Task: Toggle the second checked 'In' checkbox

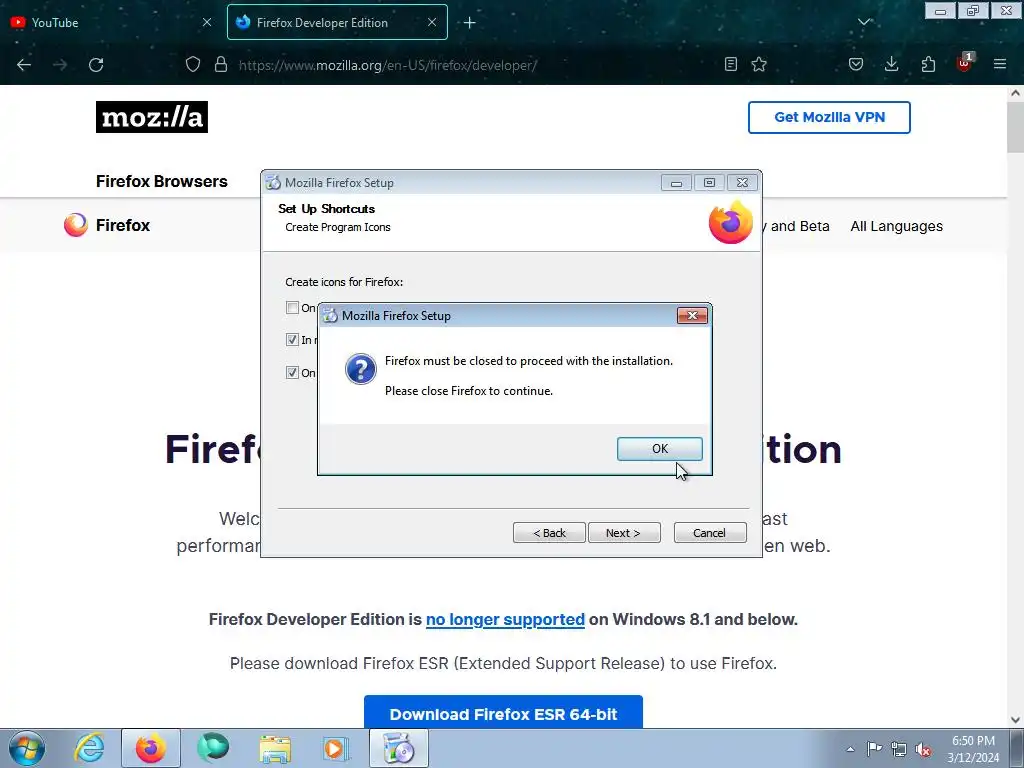Action: click(x=293, y=340)
